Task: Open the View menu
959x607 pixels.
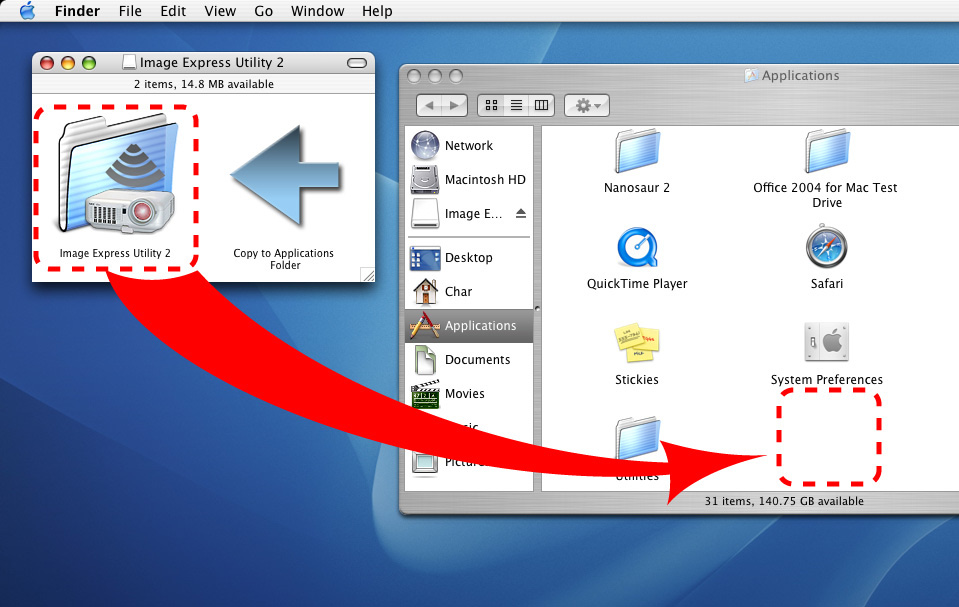Action: click(x=220, y=11)
